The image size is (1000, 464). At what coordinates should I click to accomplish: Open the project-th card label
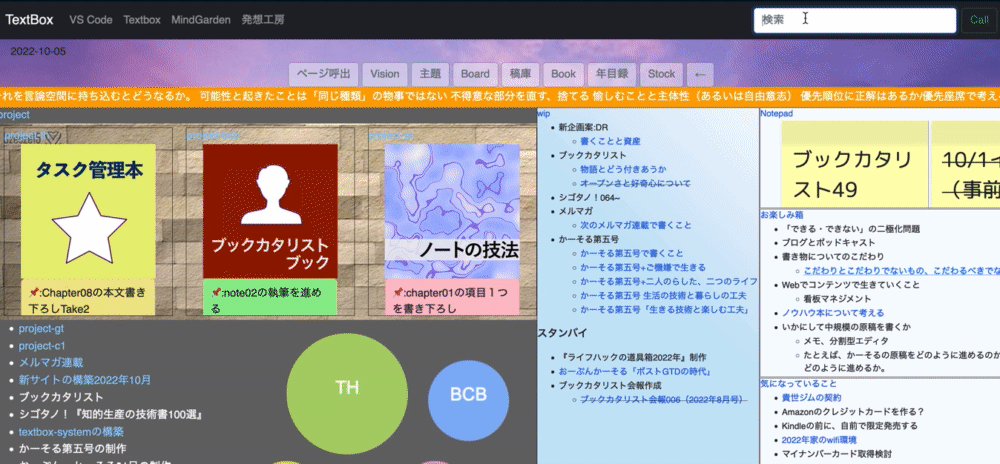click(27, 136)
